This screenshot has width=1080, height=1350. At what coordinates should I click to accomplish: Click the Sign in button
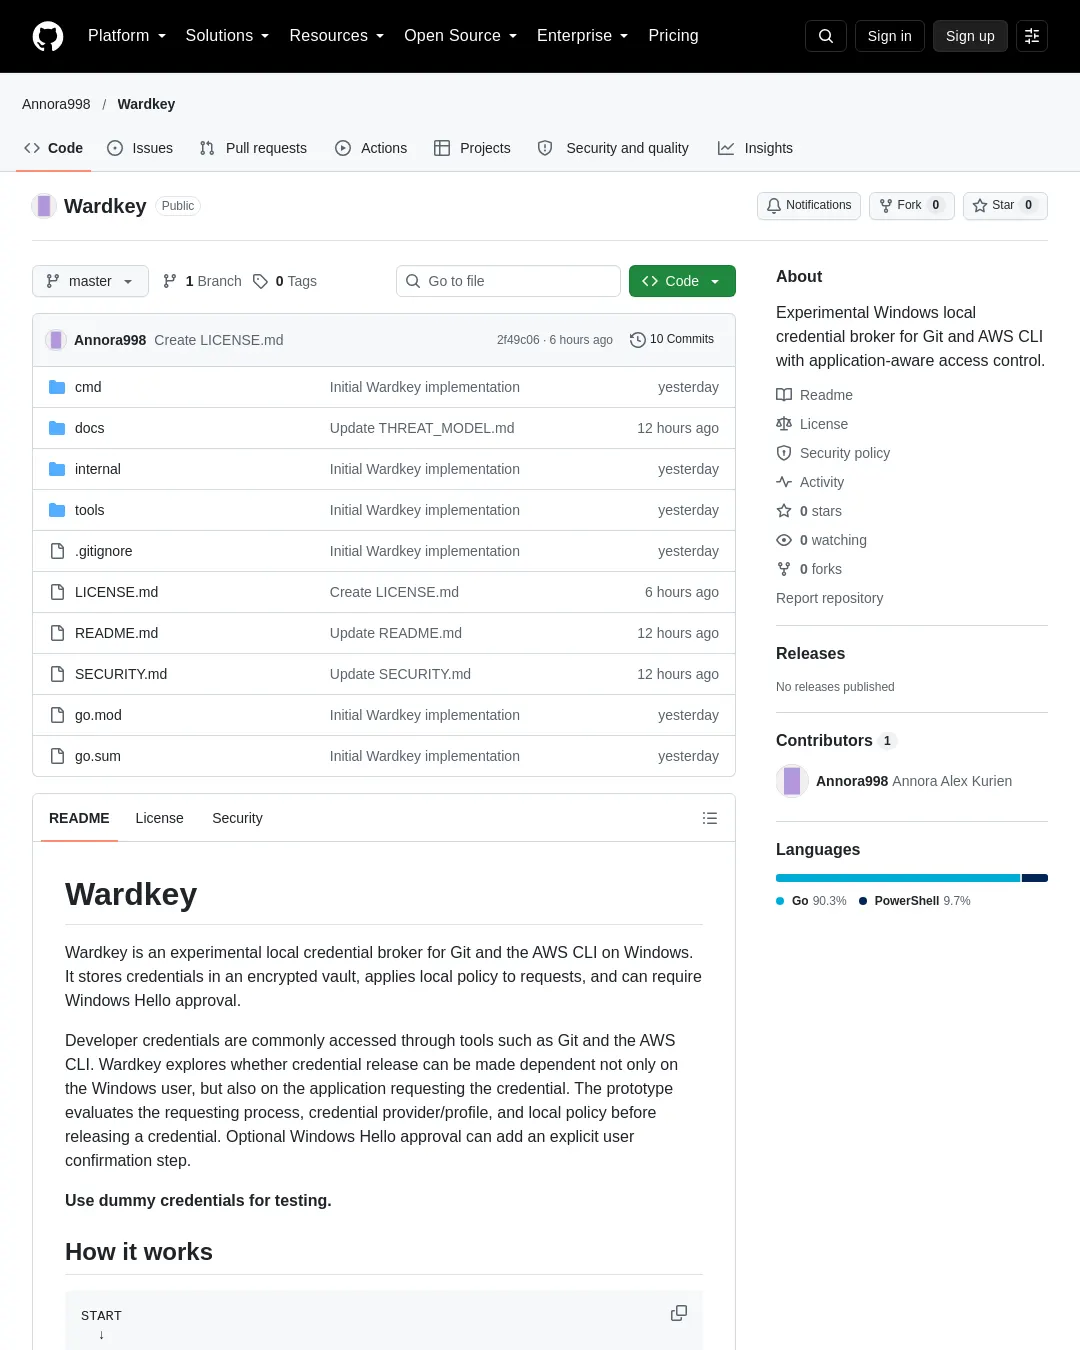tap(890, 36)
